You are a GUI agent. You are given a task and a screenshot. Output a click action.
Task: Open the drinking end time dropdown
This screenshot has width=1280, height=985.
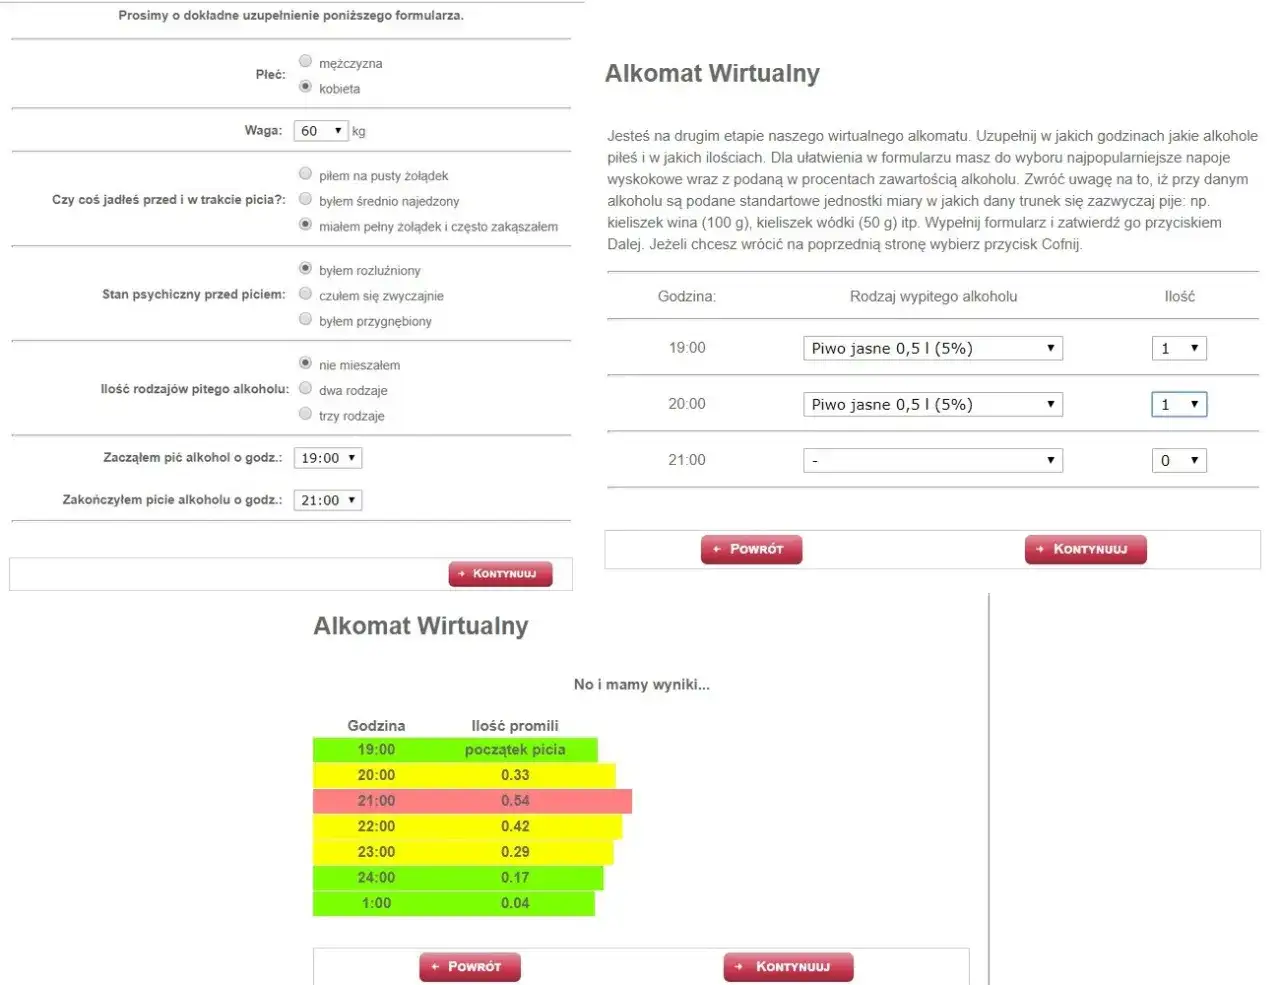click(328, 500)
